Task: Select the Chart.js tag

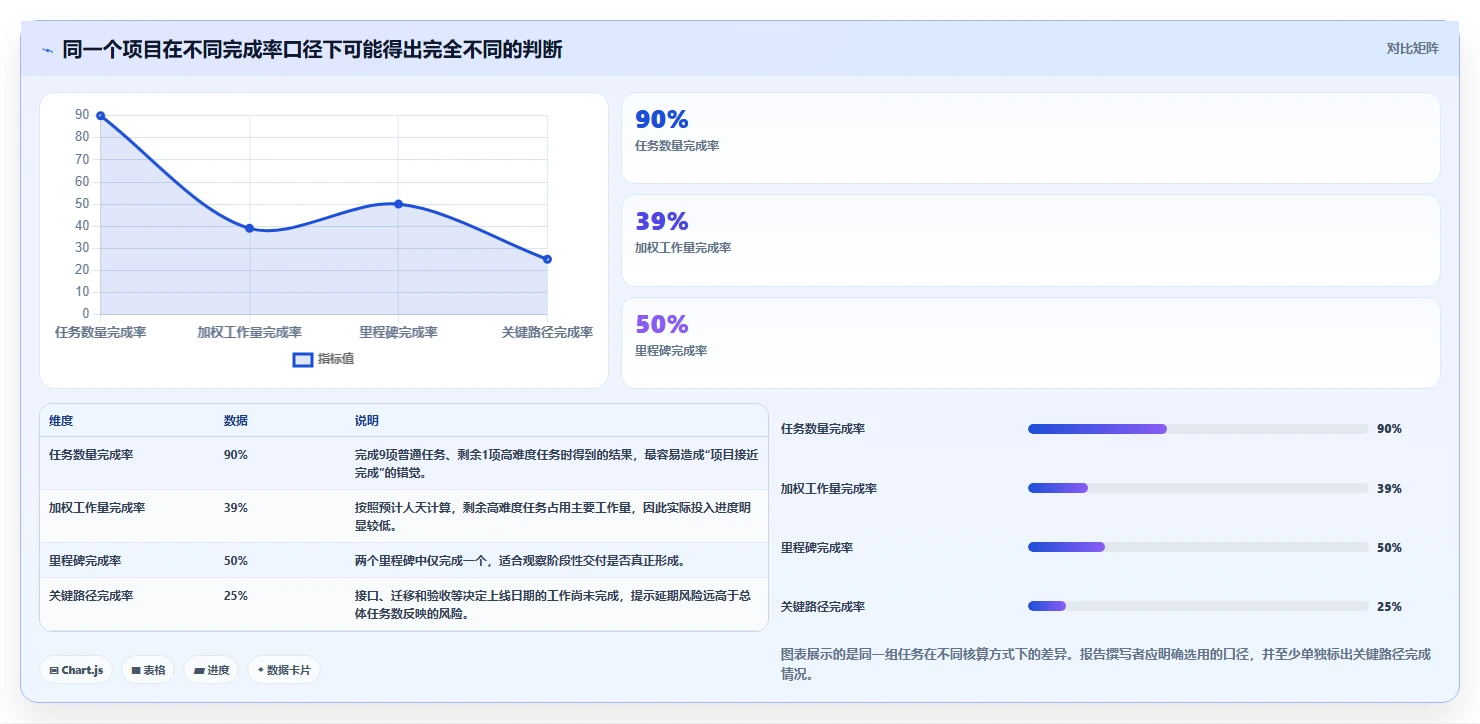Action: coord(76,670)
